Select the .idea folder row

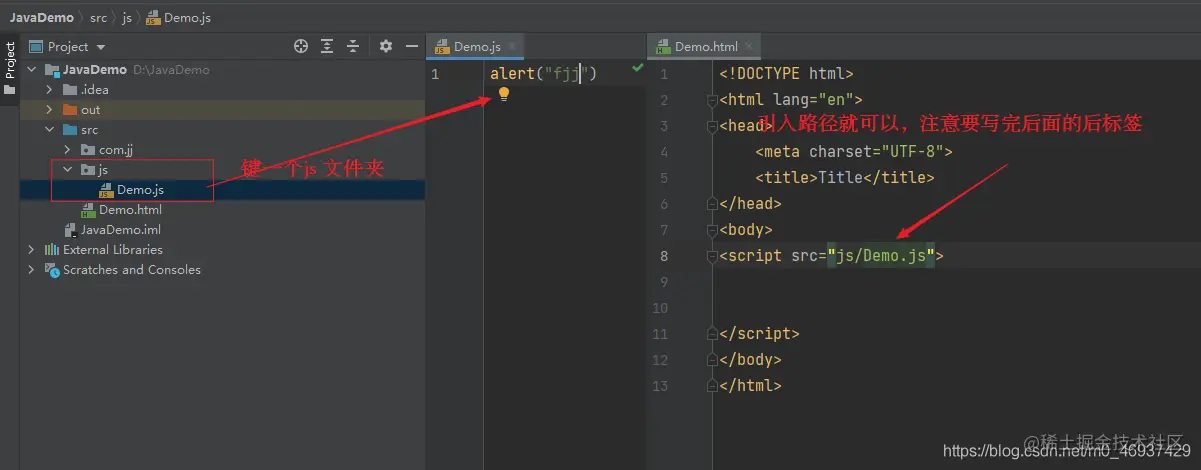(222, 90)
